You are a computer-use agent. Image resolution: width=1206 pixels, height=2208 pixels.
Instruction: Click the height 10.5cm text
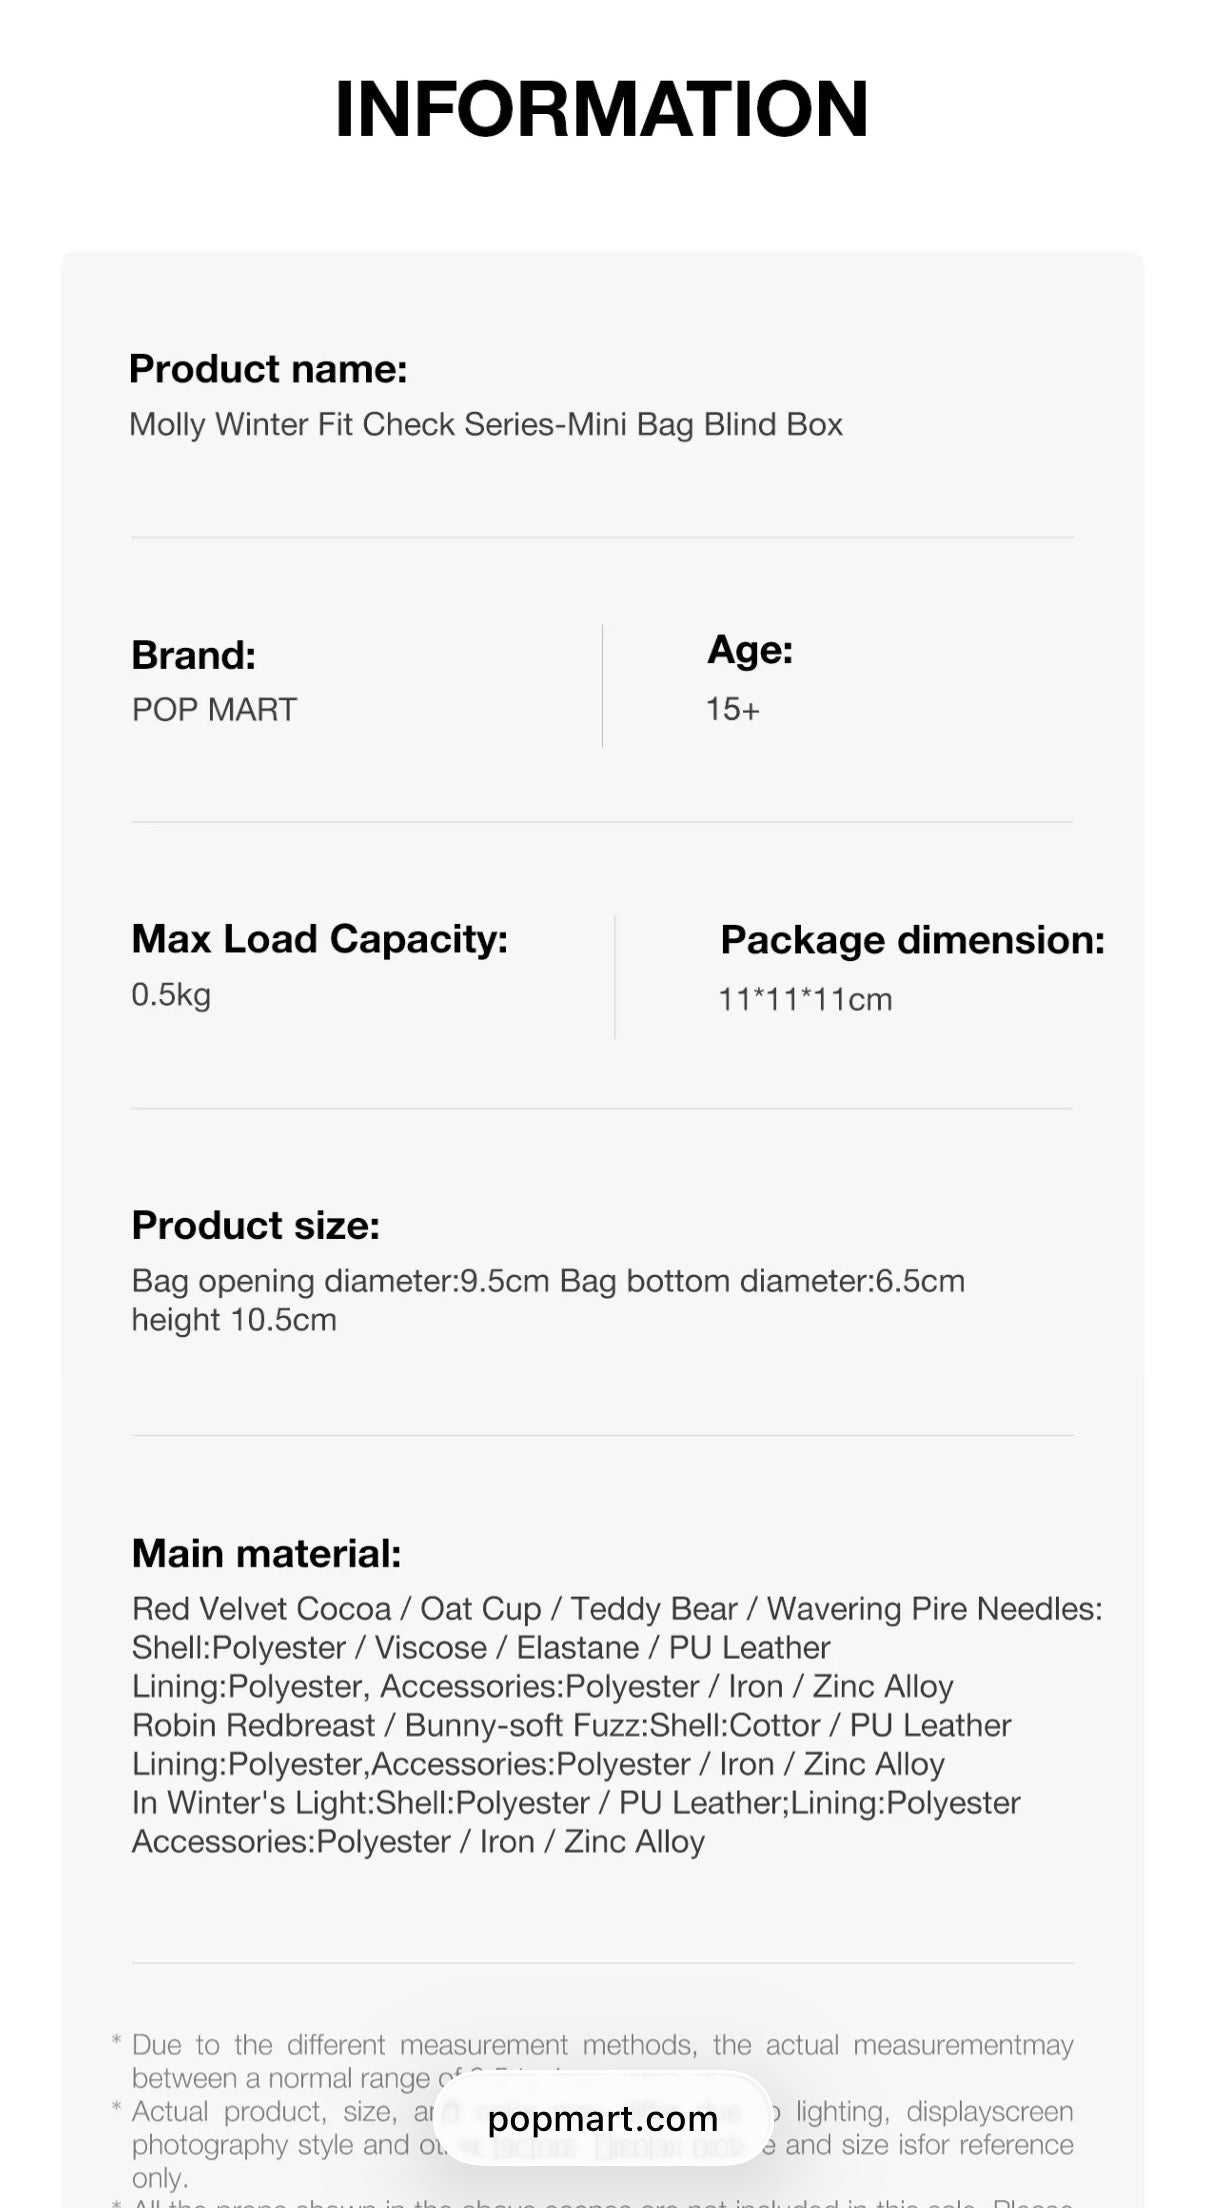tap(234, 1320)
